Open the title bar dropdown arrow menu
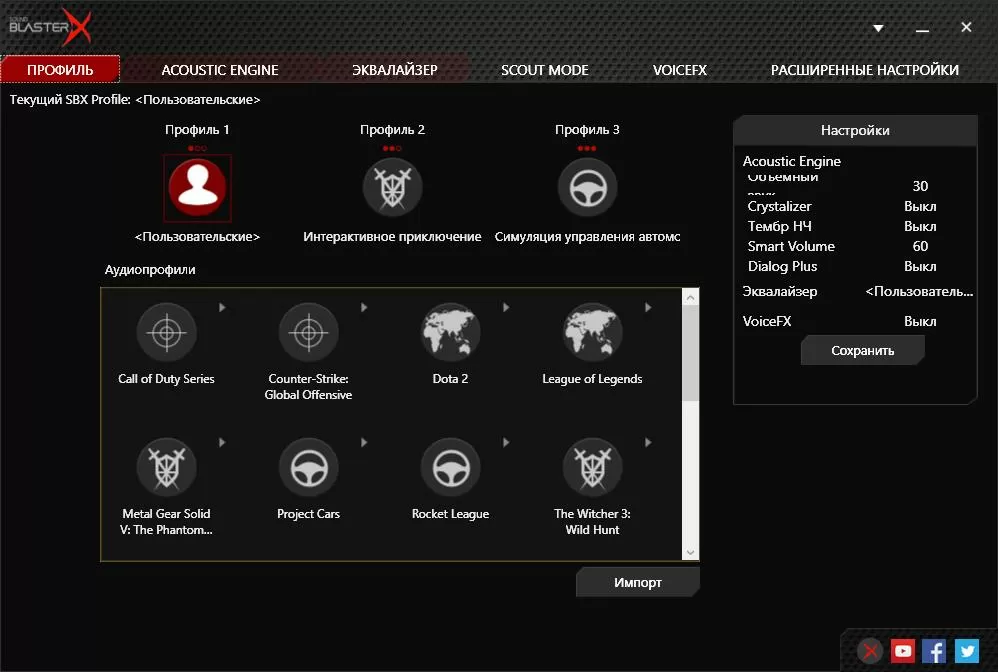 point(877,28)
